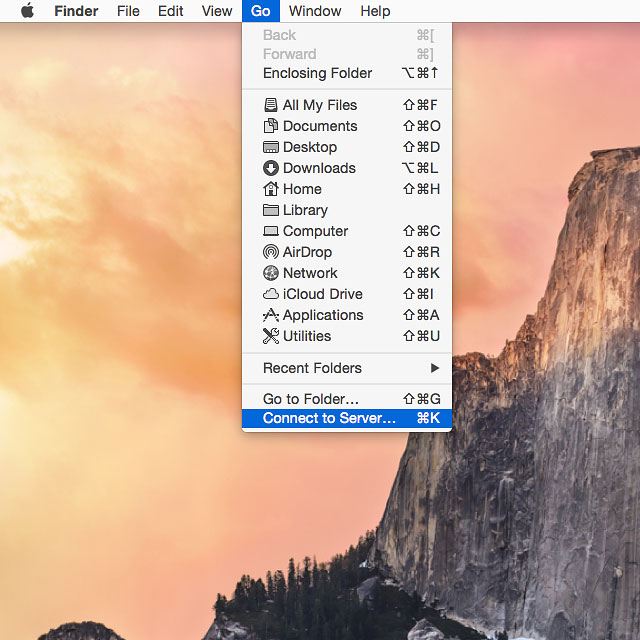Click the AirDrop icon
Image resolution: width=640 pixels, height=640 pixels.
(x=271, y=252)
